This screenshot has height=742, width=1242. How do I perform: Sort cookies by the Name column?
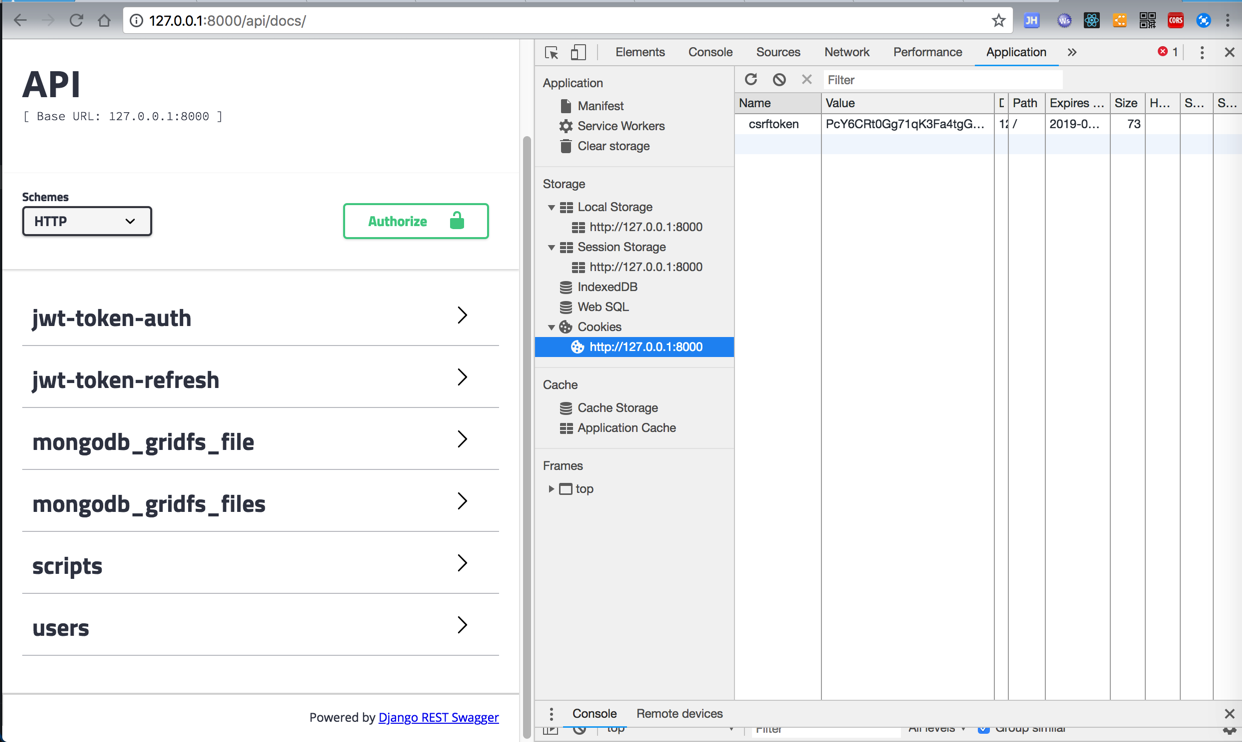coord(778,103)
